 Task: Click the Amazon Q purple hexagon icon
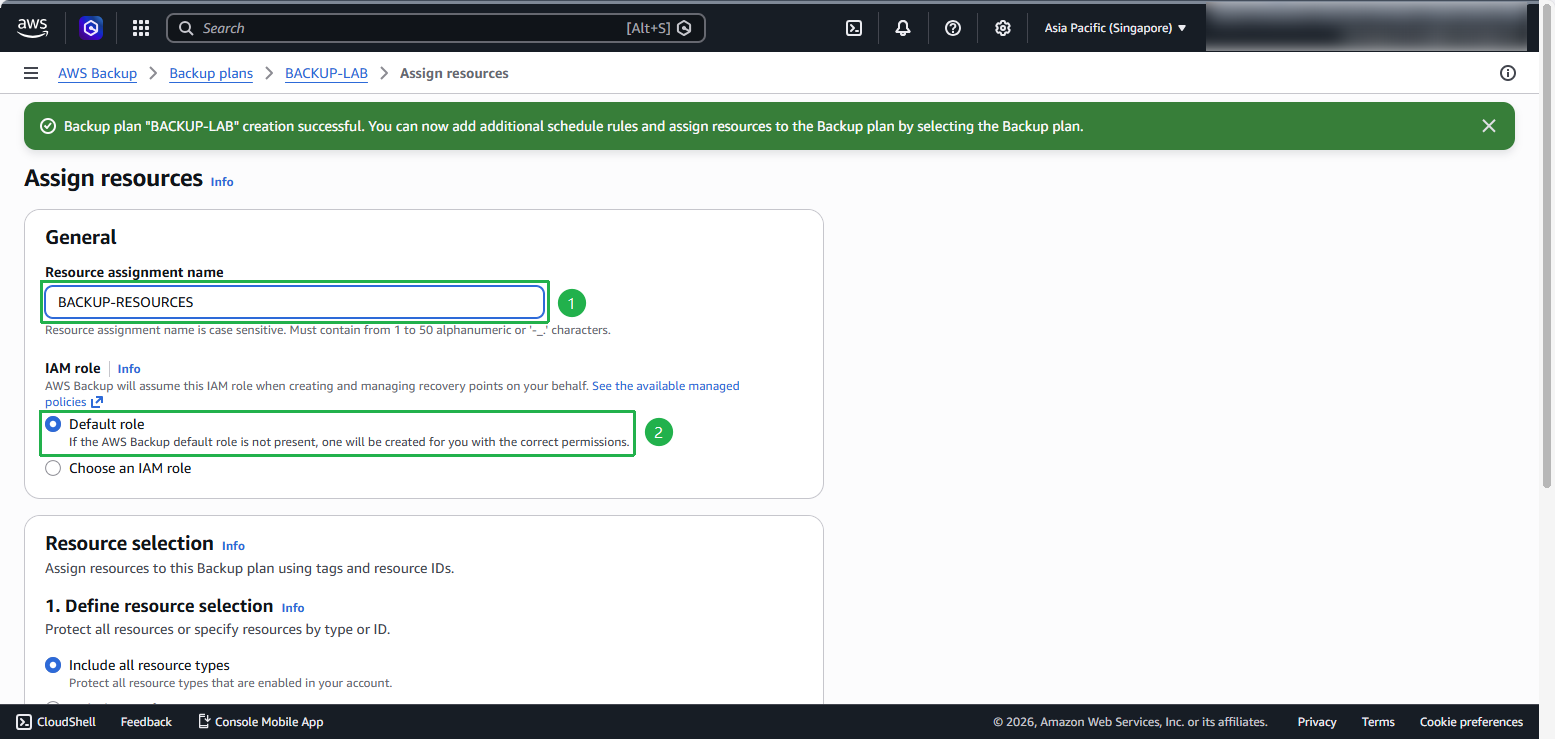coord(92,28)
